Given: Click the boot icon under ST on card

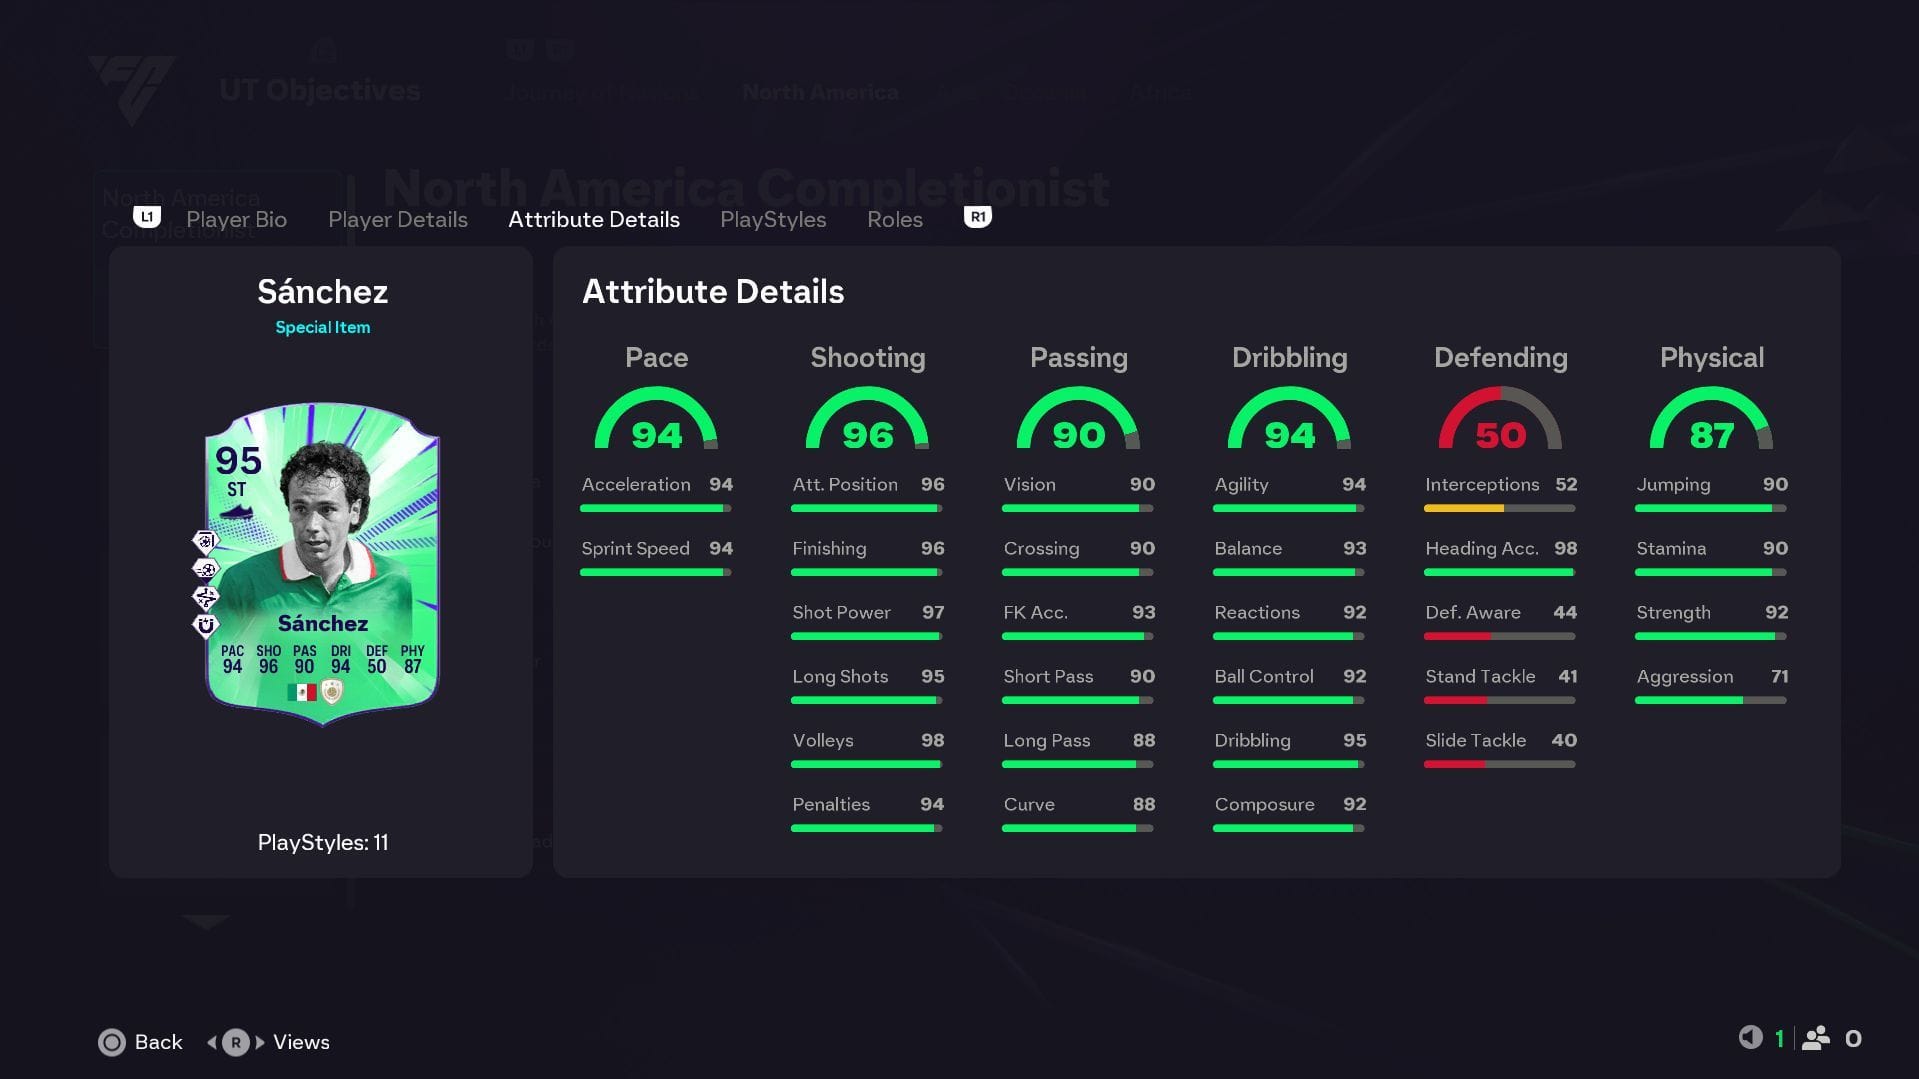Looking at the screenshot, I should click(x=236, y=512).
